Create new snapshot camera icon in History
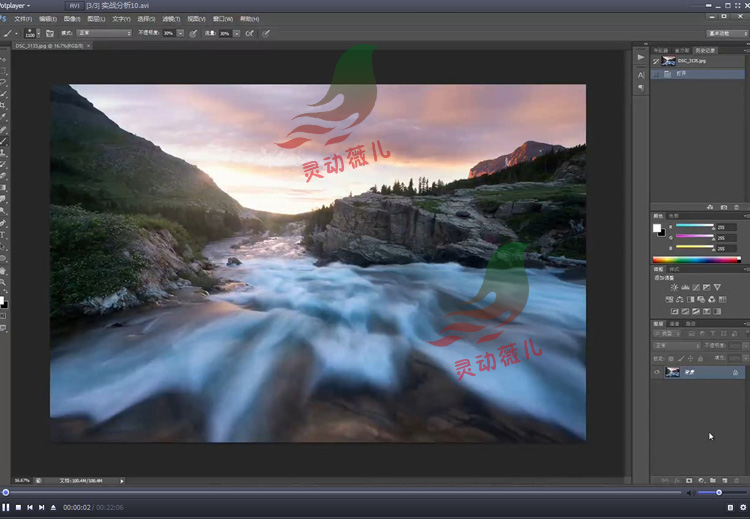This screenshot has width=750, height=519. coord(724,207)
